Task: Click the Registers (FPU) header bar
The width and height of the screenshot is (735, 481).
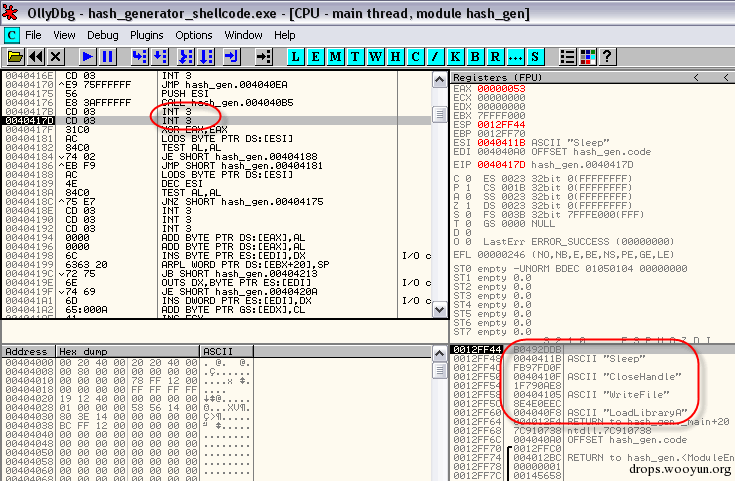Action: (593, 77)
